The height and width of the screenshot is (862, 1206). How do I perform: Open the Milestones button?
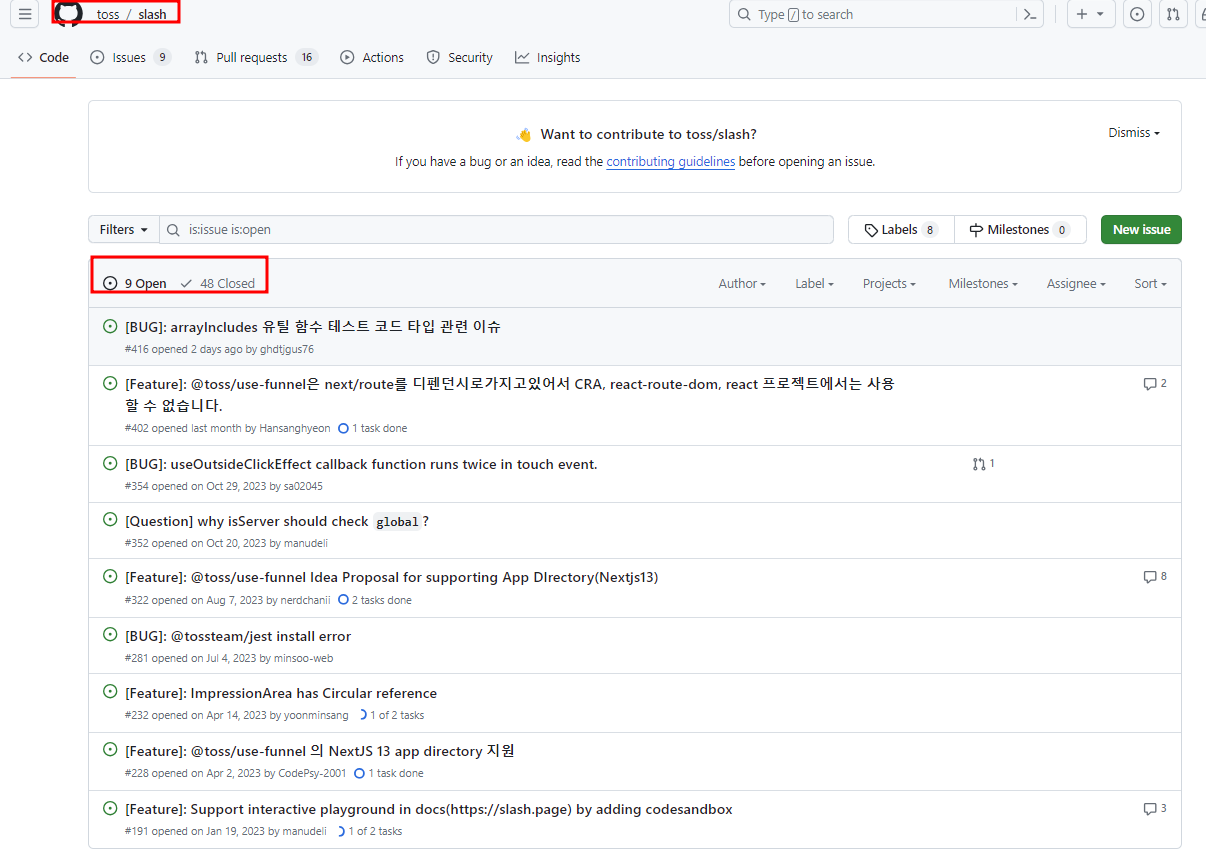click(x=1020, y=230)
